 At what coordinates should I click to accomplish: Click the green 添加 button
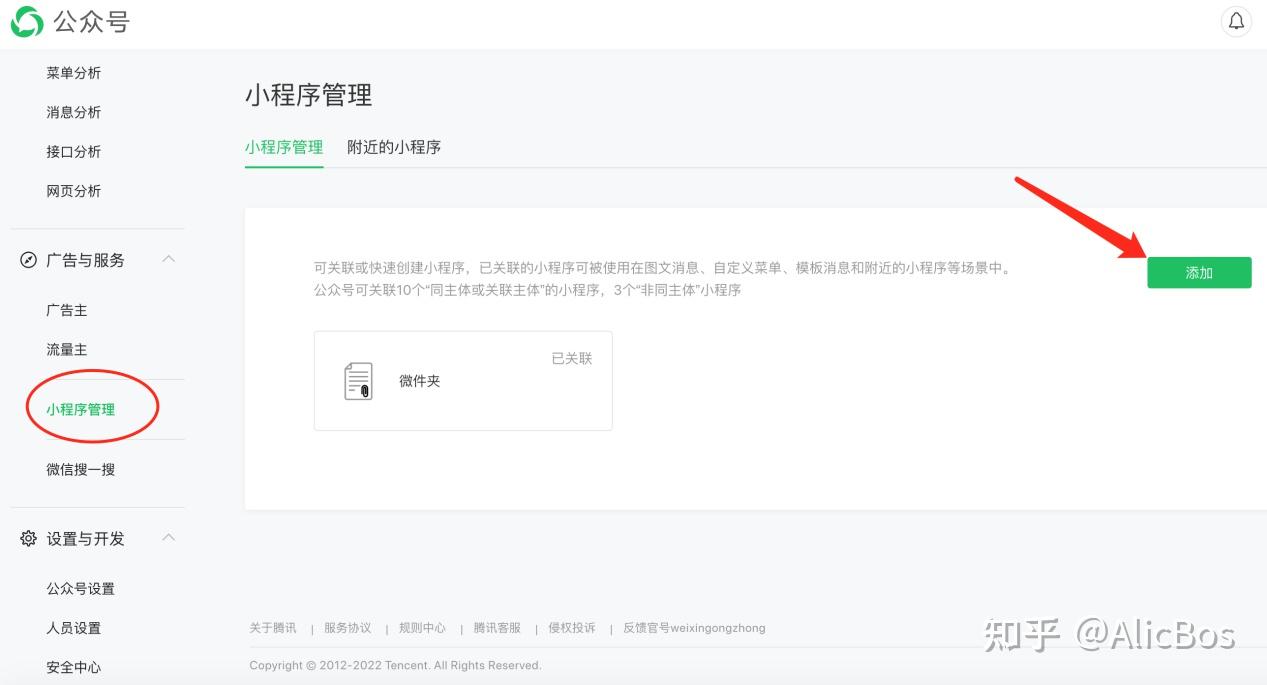1199,273
